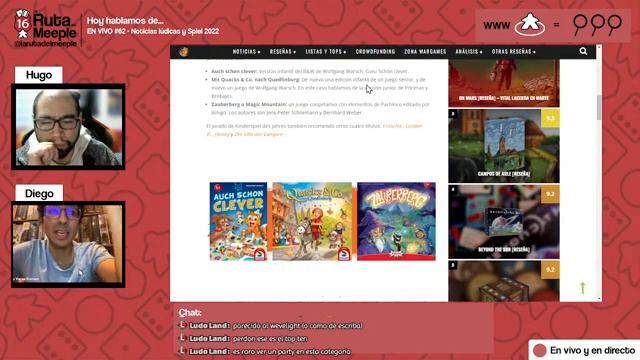Click chat message 'perdon ese es el top ten'
The height and width of the screenshot is (360, 640).
click(270, 338)
